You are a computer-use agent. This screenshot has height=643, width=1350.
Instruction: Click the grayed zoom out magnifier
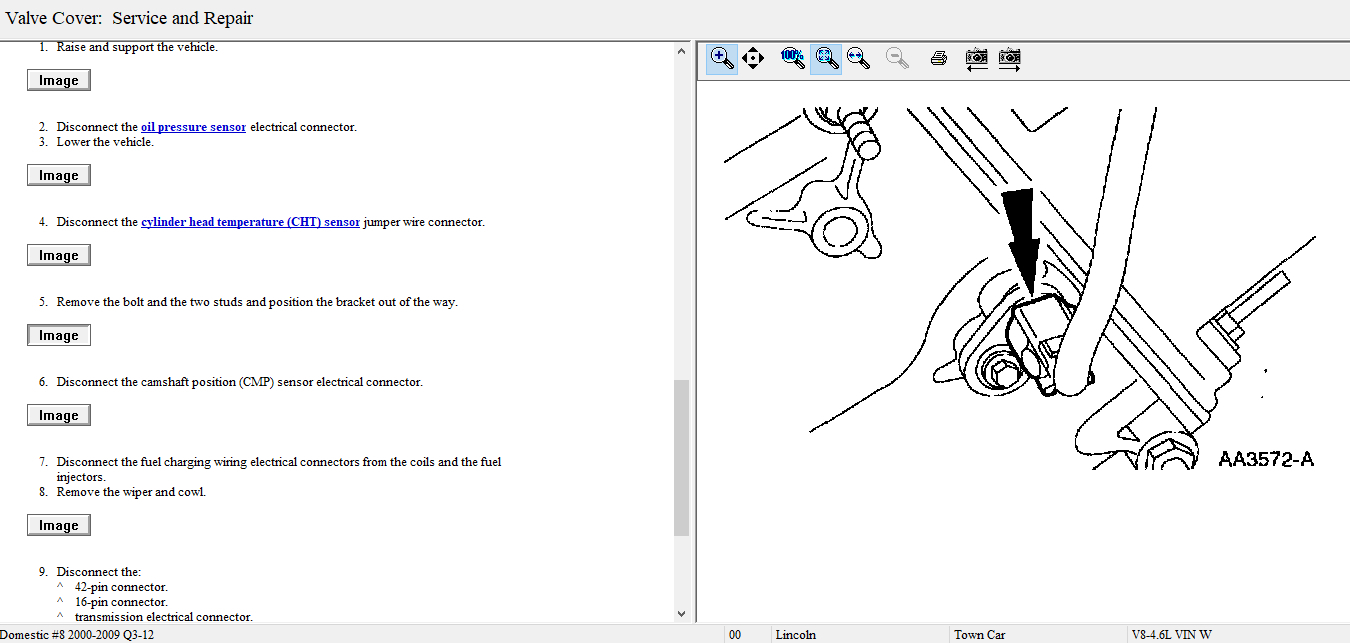pyautogui.click(x=898, y=58)
